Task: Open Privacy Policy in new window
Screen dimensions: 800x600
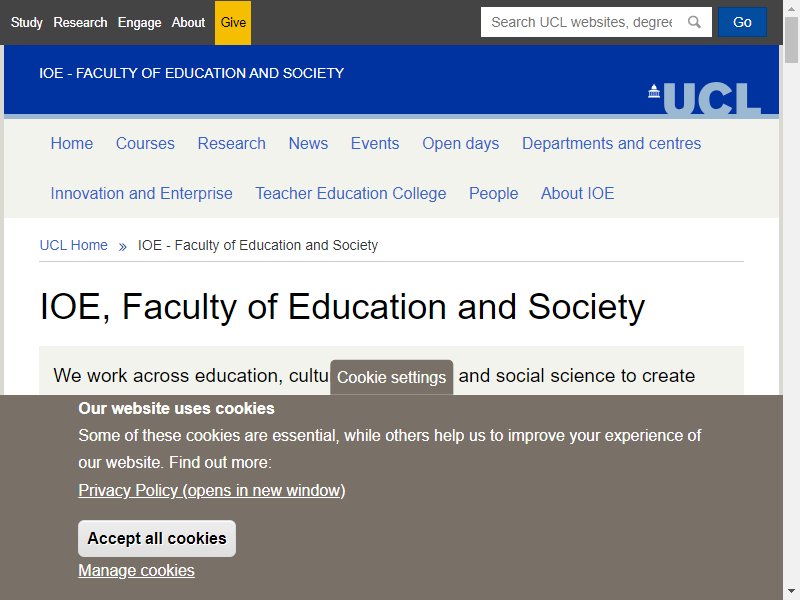Action: pos(211,490)
